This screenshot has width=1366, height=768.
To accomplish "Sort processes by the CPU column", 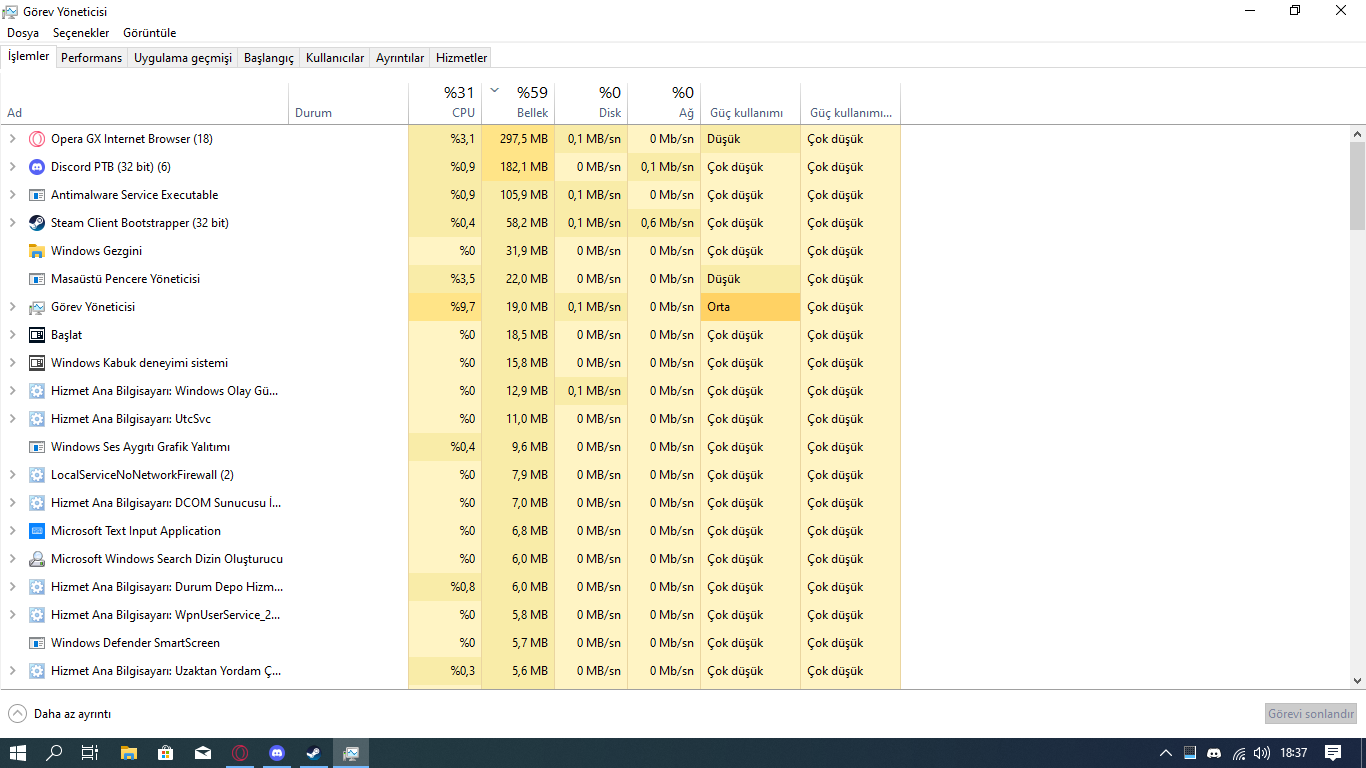I will click(x=445, y=103).
